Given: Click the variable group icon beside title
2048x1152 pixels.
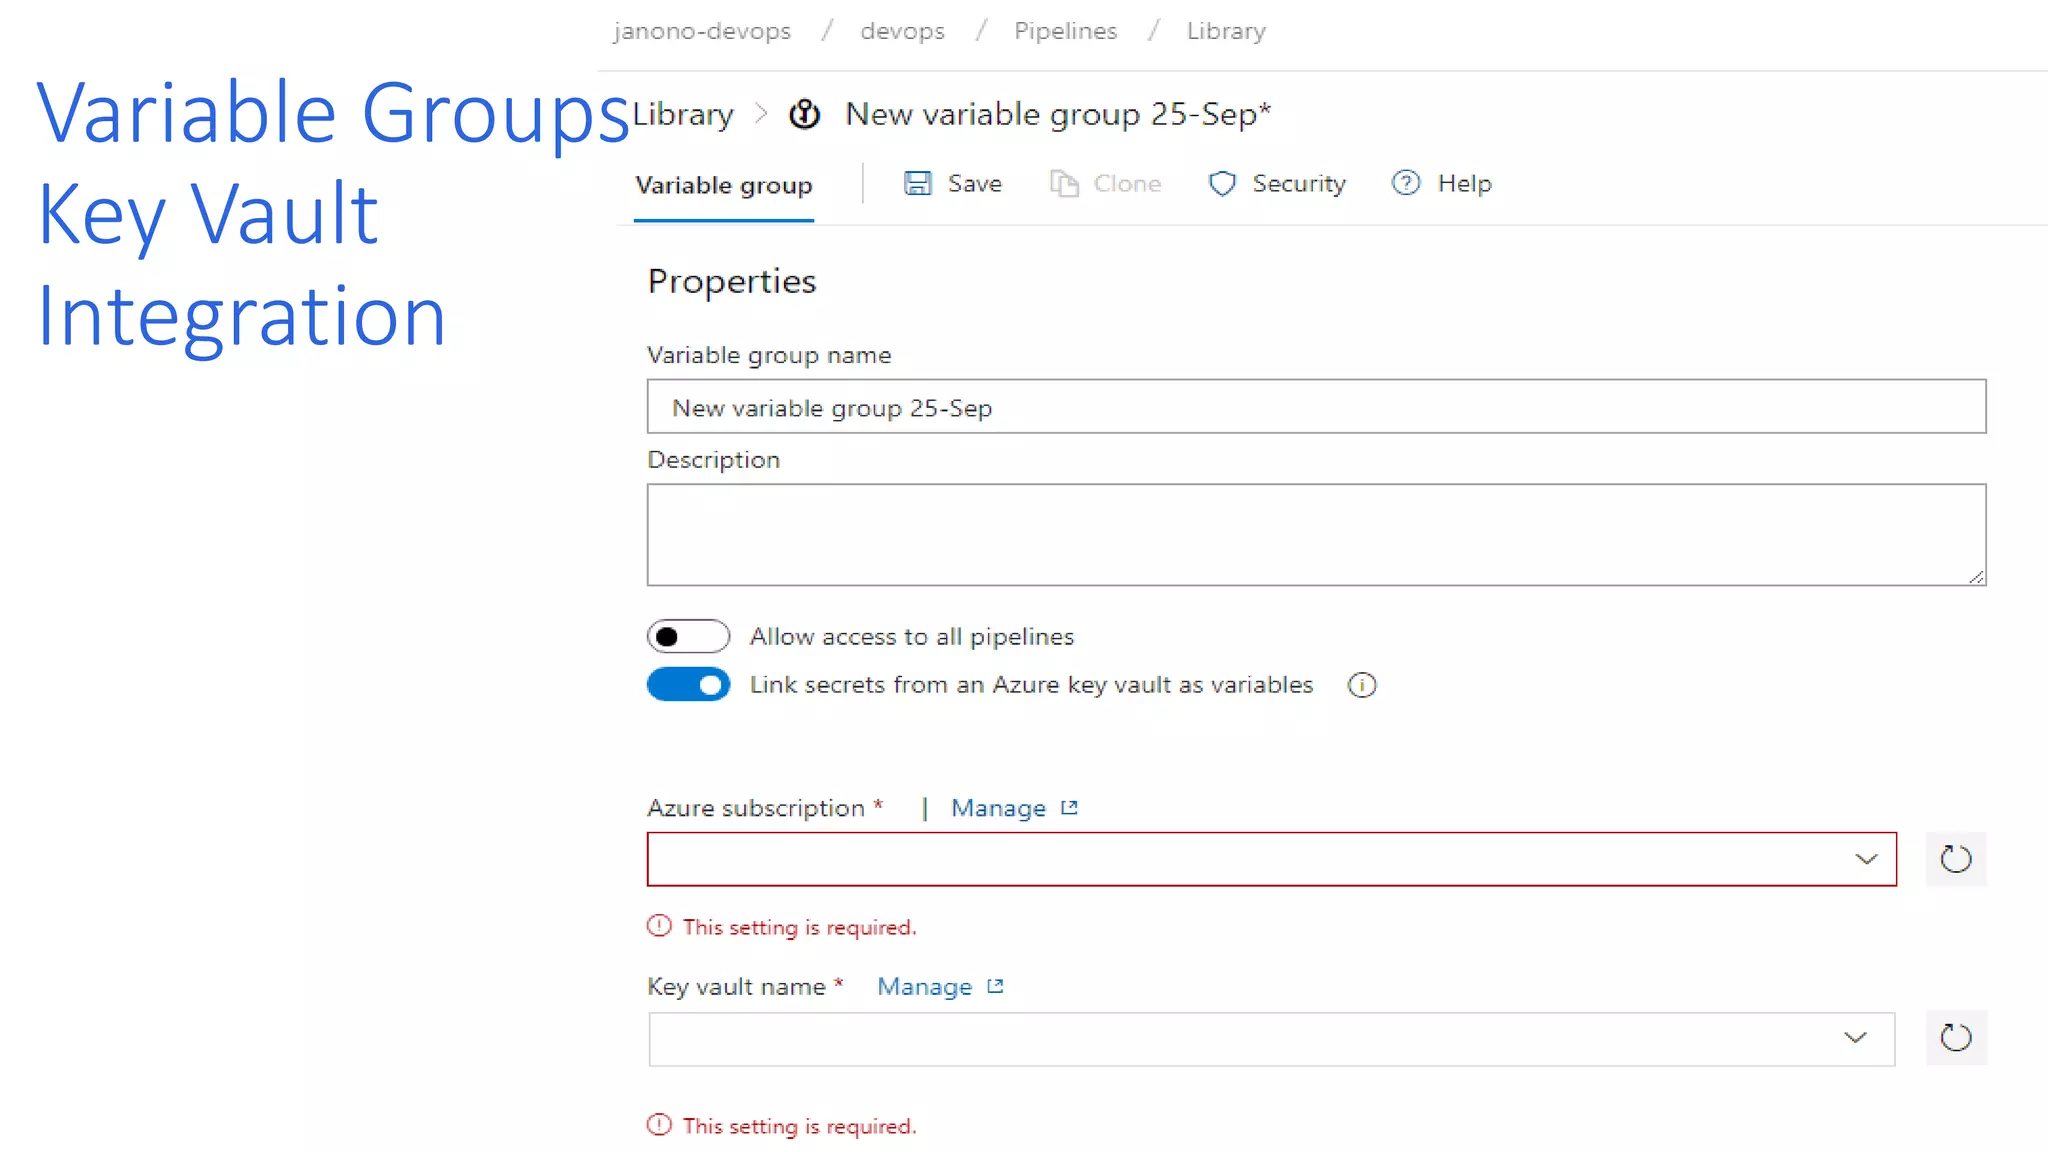Looking at the screenshot, I should click(804, 114).
